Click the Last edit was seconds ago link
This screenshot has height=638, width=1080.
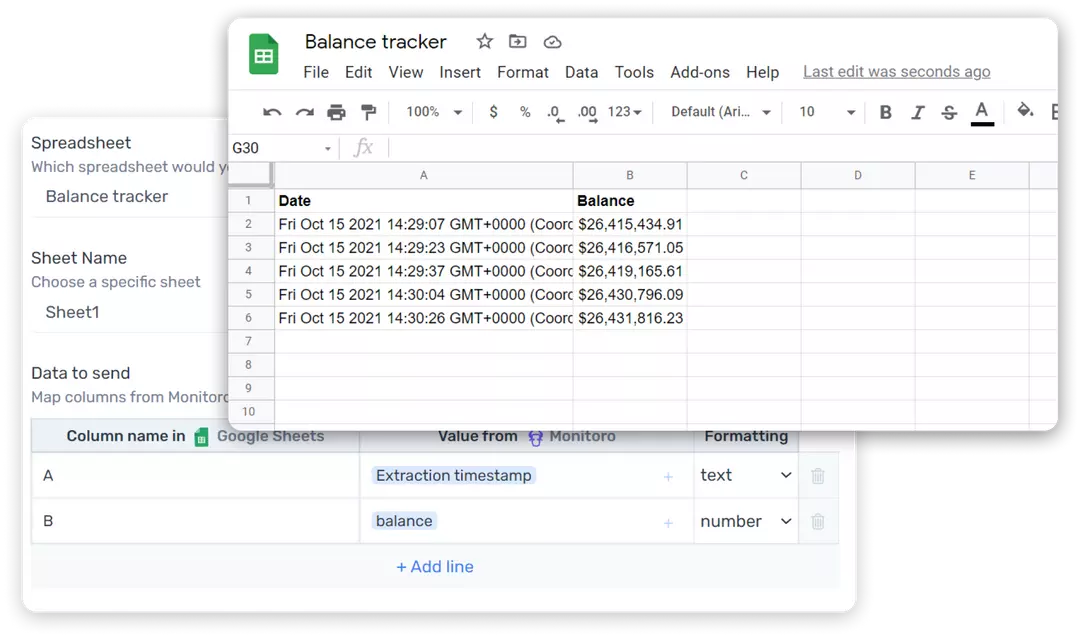click(x=896, y=72)
